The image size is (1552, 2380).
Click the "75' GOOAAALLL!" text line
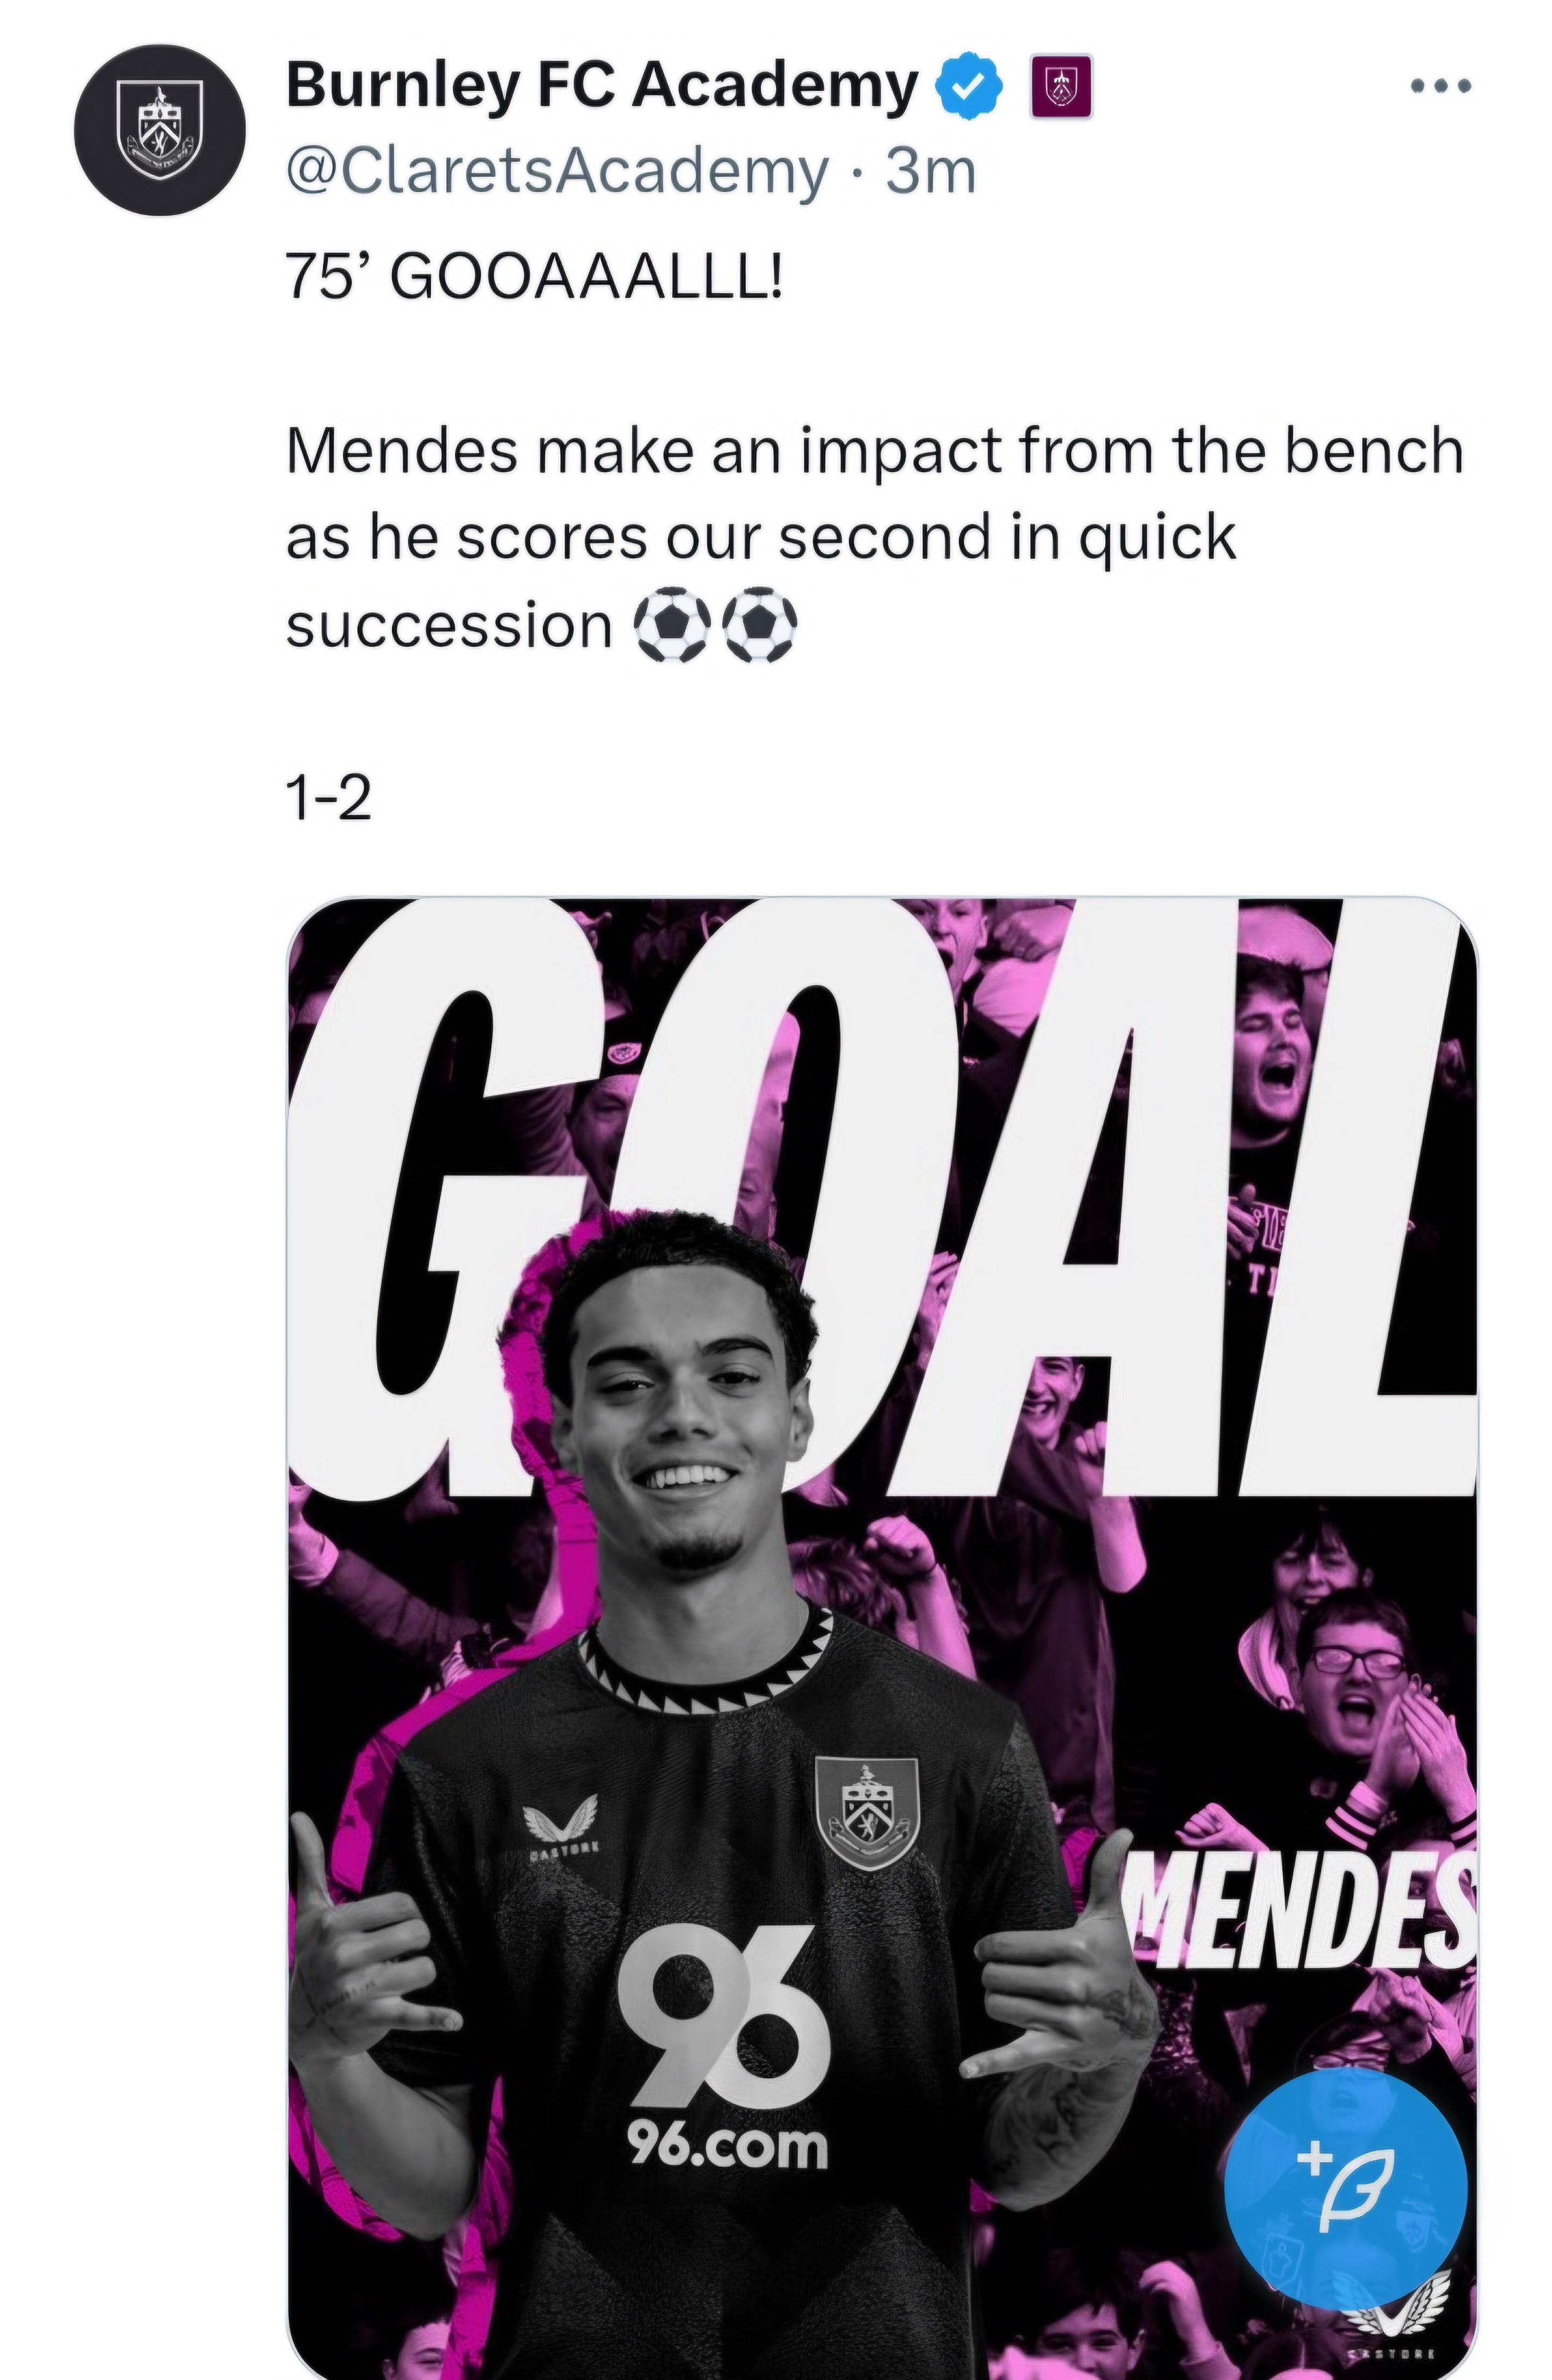(x=533, y=275)
